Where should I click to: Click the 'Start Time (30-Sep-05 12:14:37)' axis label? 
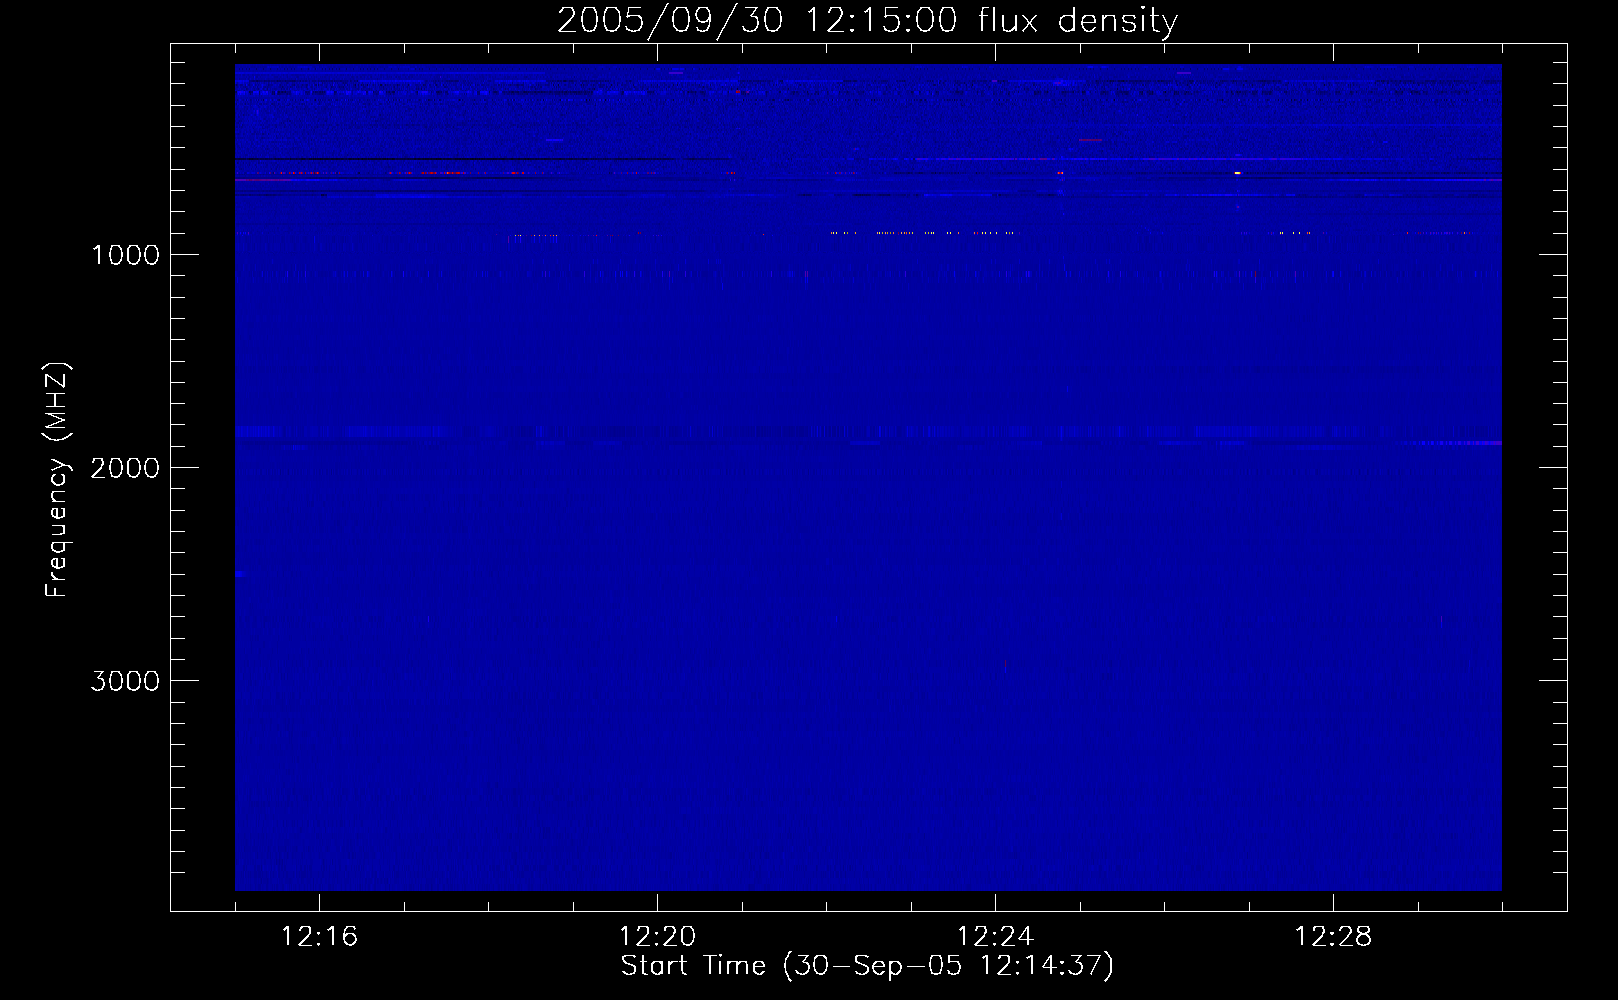[x=867, y=966]
